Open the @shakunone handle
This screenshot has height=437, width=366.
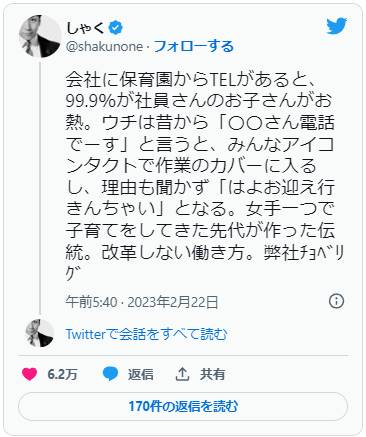point(105,46)
